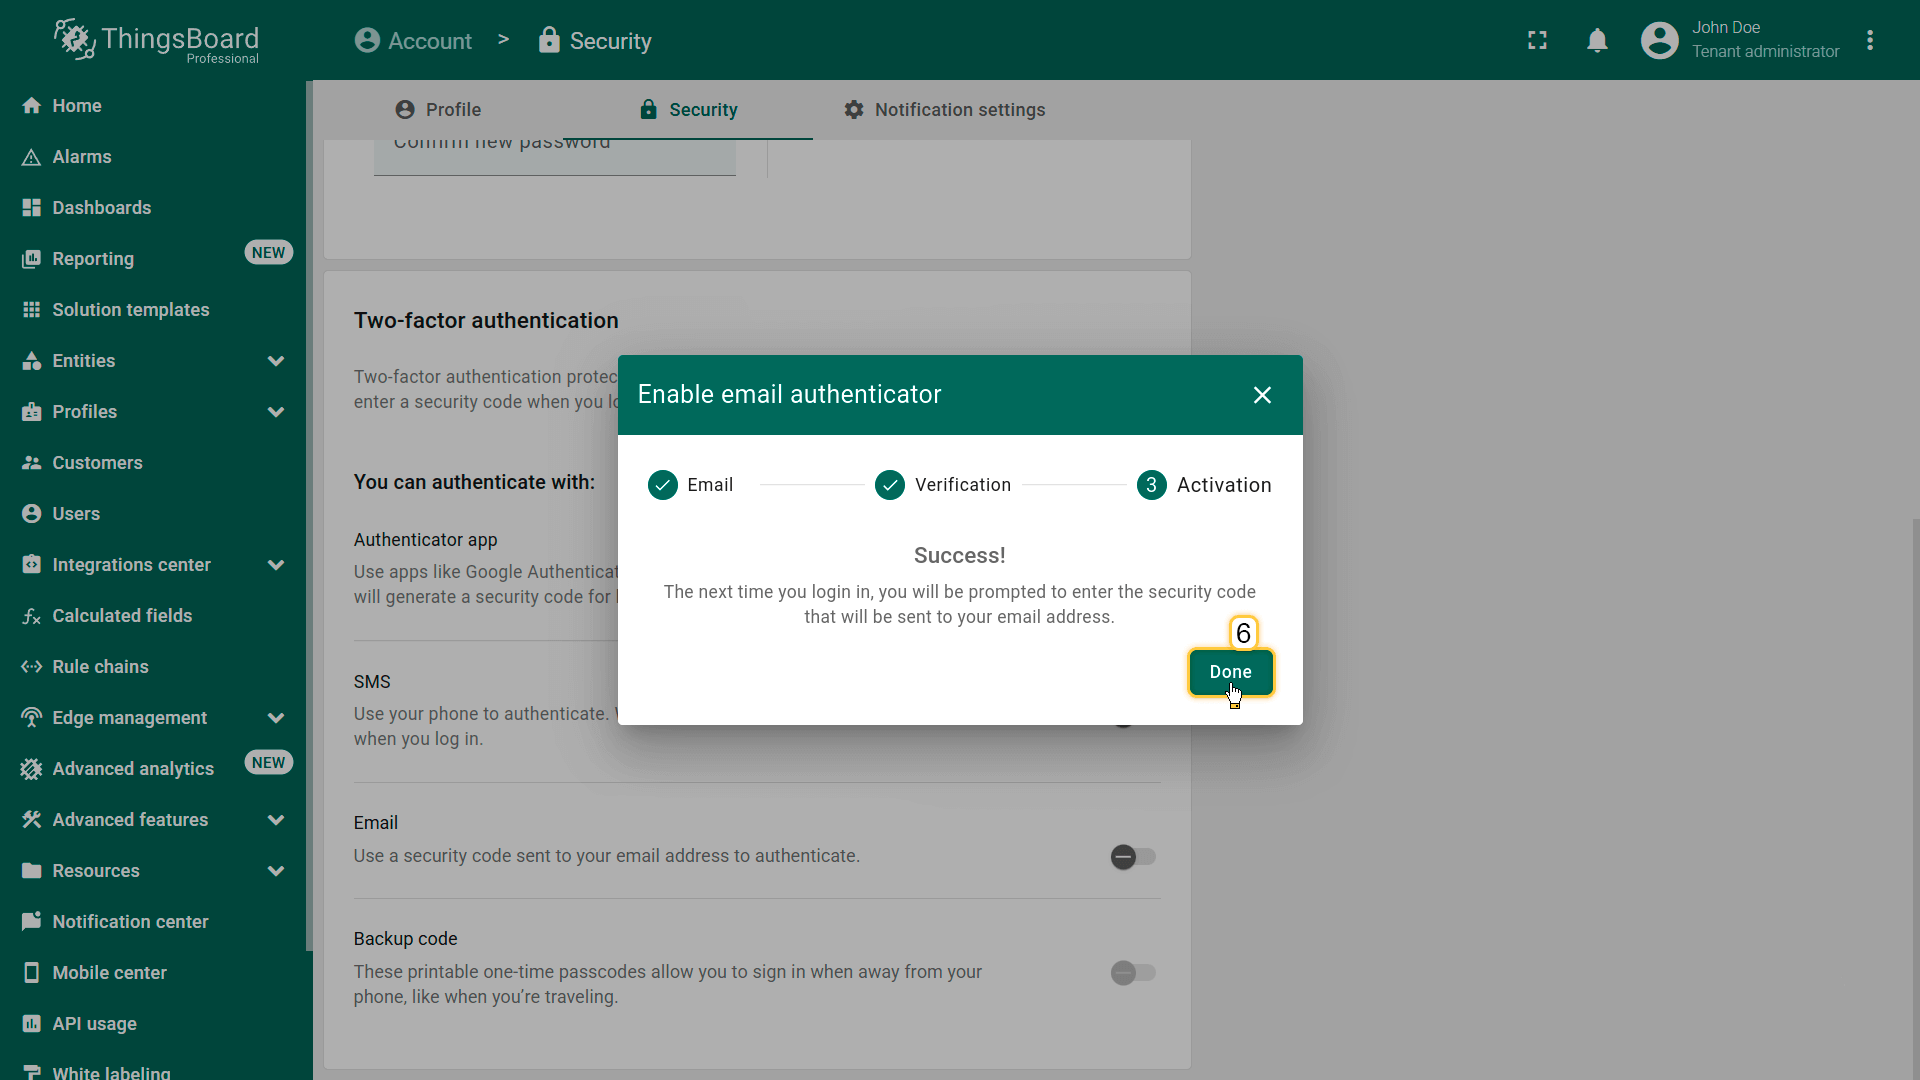Toggle the Backup code switch
This screenshot has width=1920, height=1080.
click(x=1132, y=973)
